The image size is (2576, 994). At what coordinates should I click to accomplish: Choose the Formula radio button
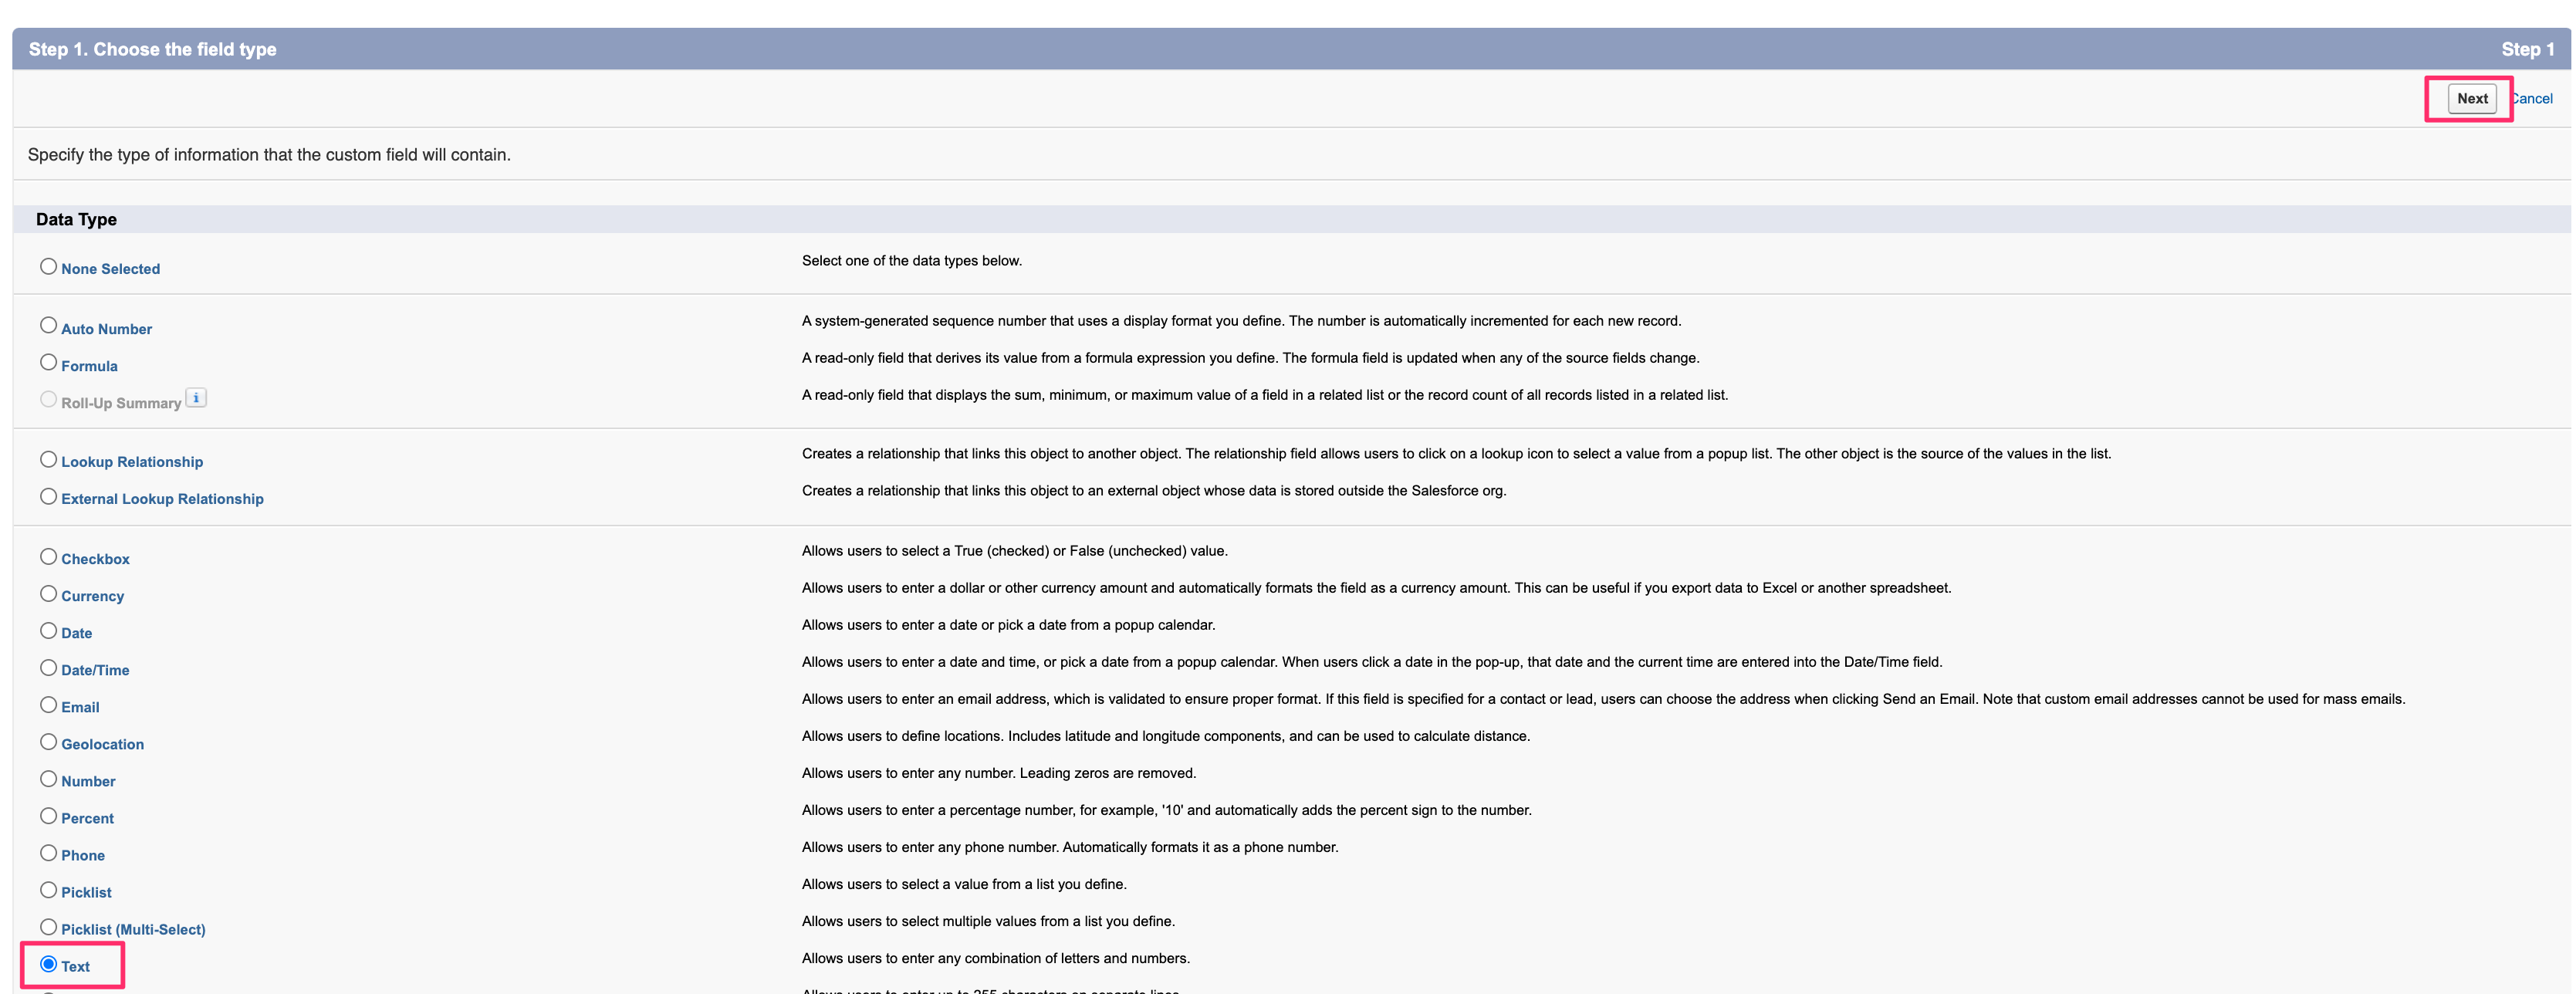click(48, 362)
